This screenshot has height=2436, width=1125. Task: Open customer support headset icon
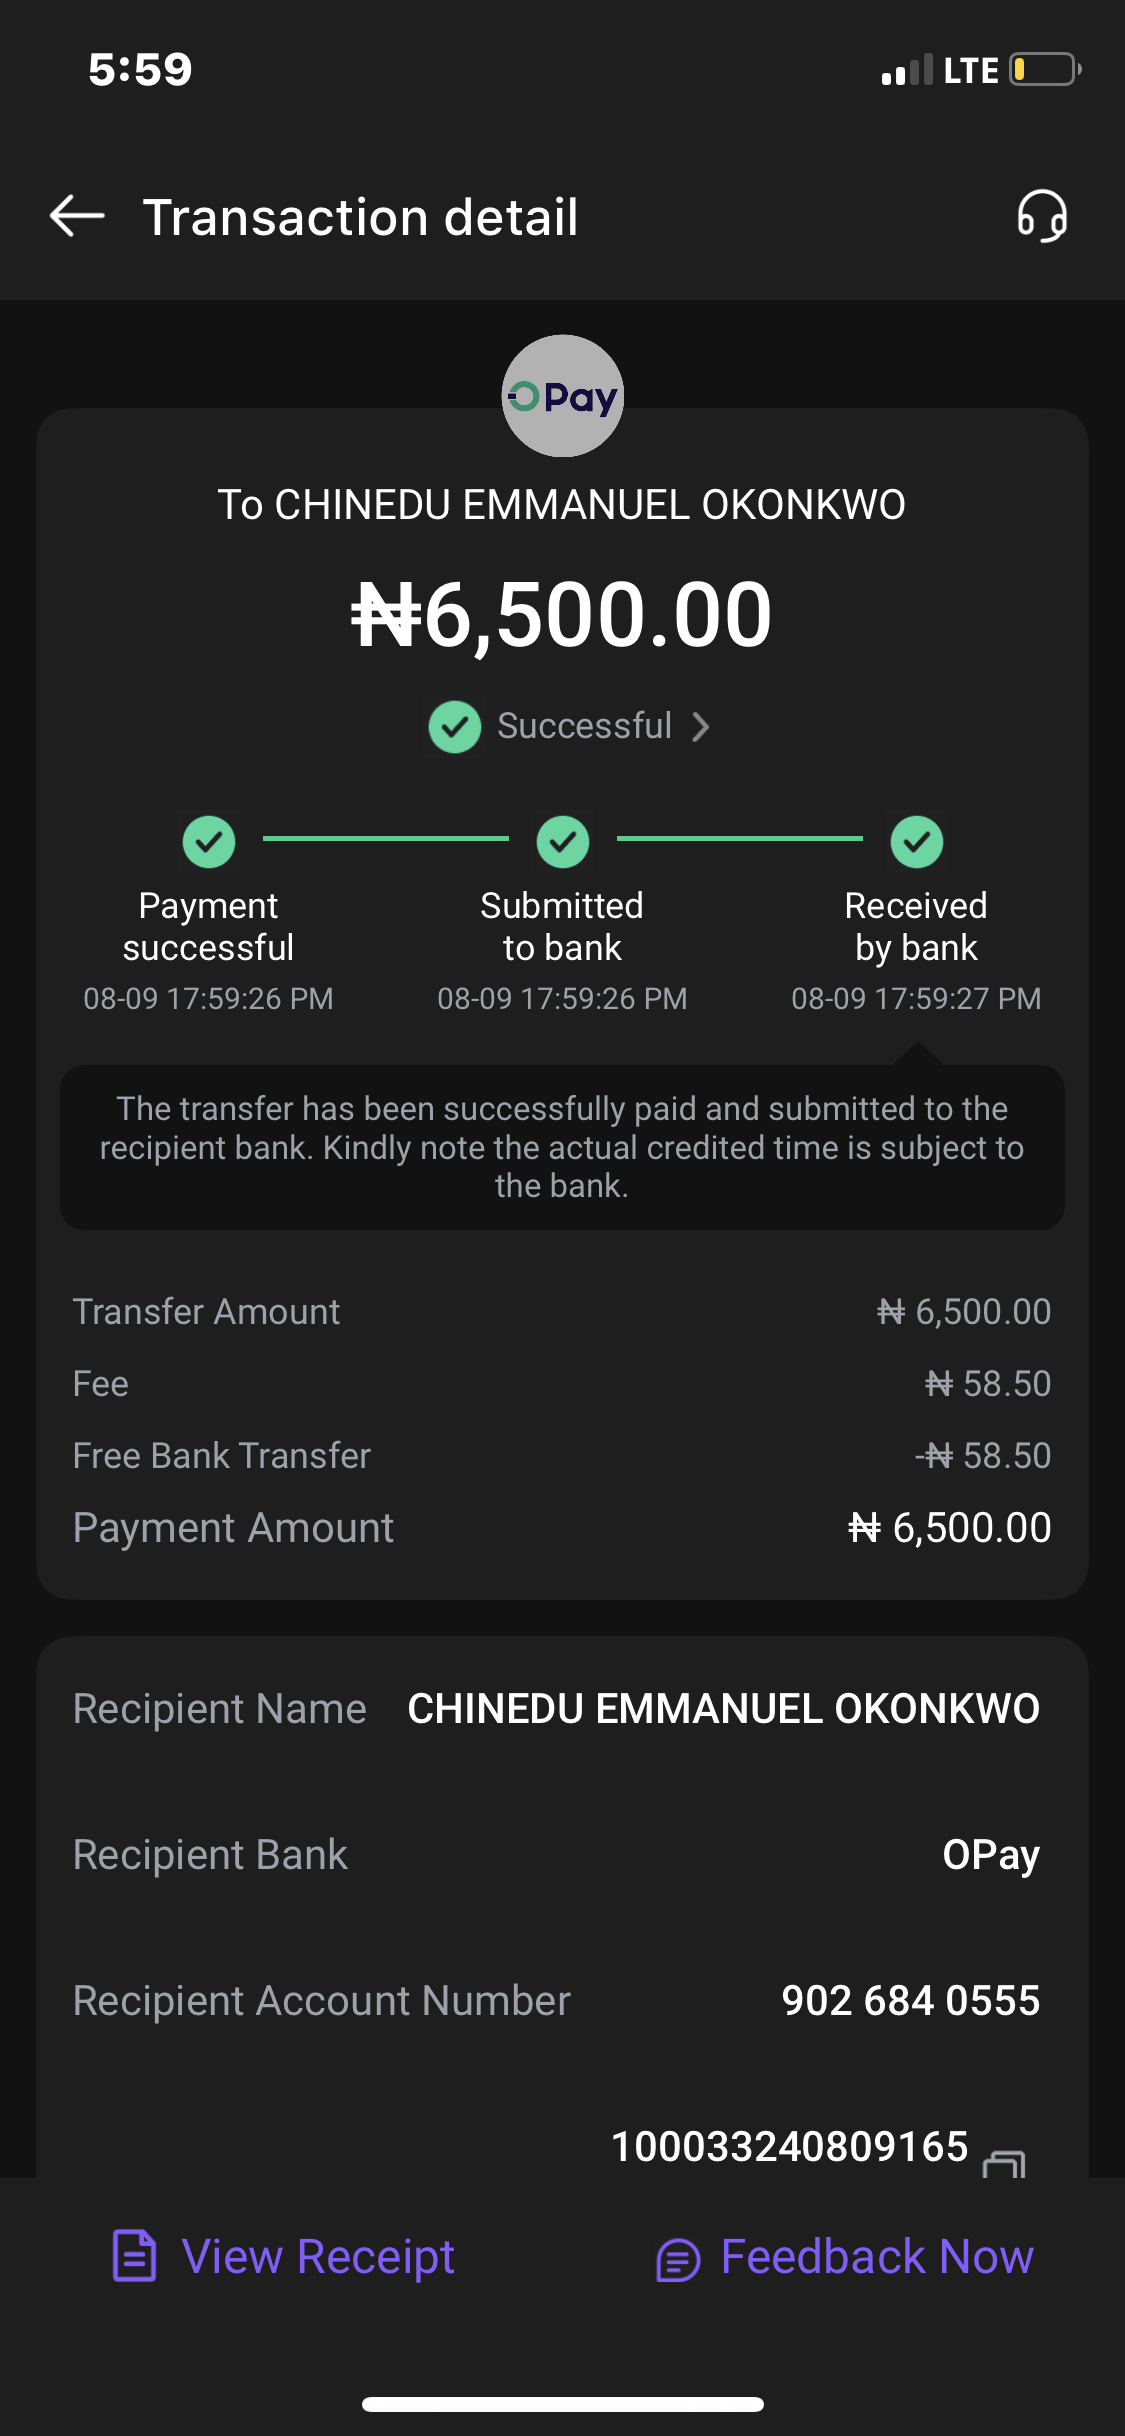[x=1042, y=216]
